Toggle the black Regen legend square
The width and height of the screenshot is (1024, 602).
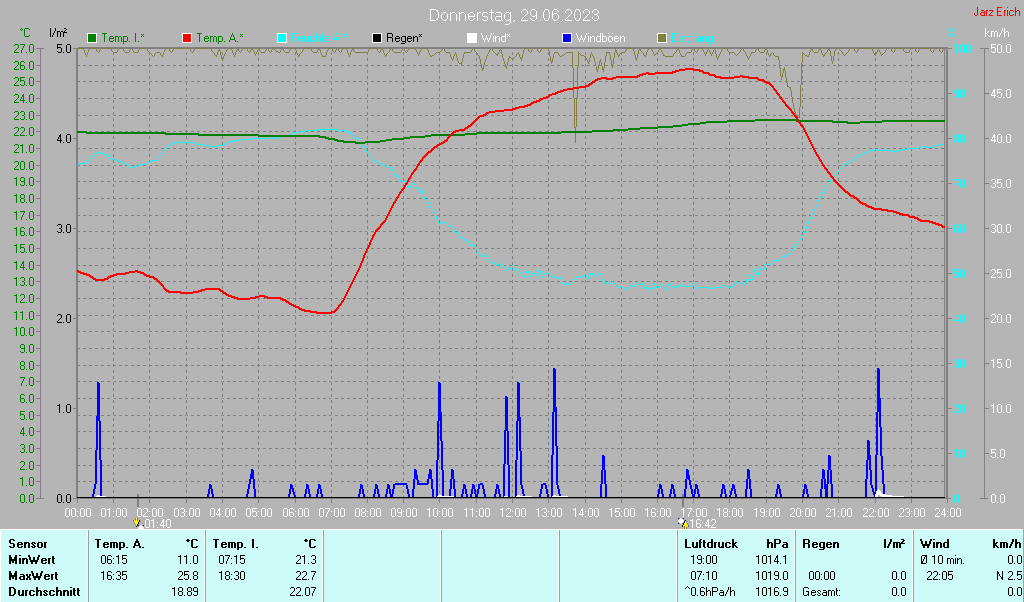pos(377,39)
